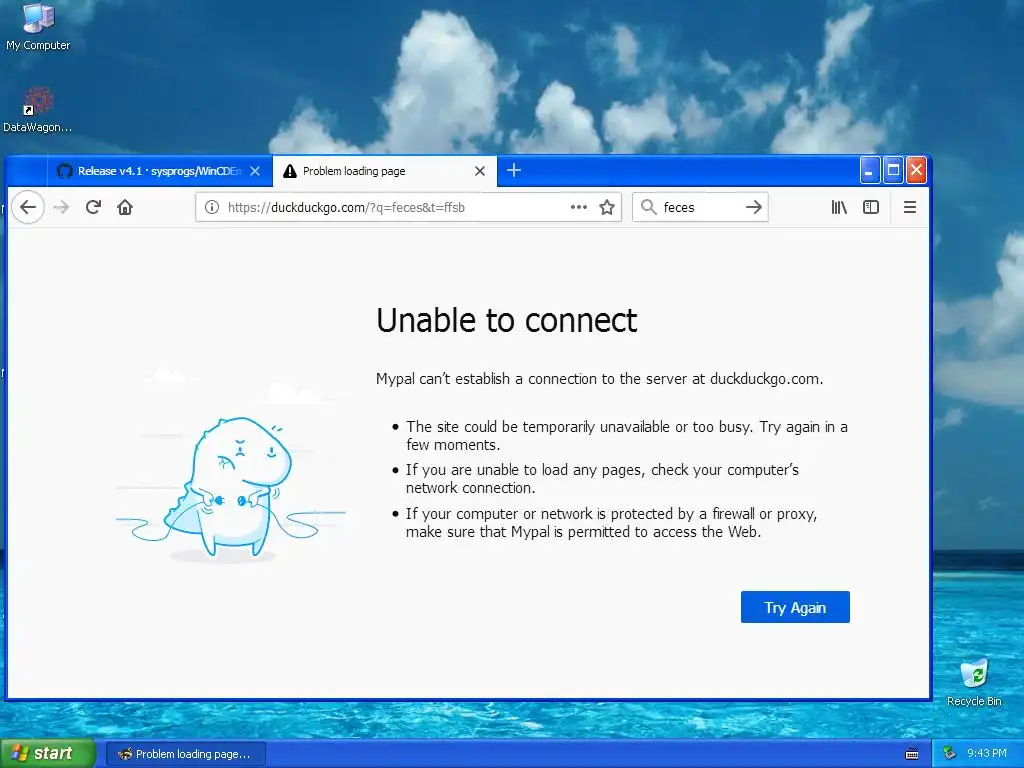The image size is (1024, 768).
Task: Maximize the Mypal browser window
Action: (x=893, y=171)
